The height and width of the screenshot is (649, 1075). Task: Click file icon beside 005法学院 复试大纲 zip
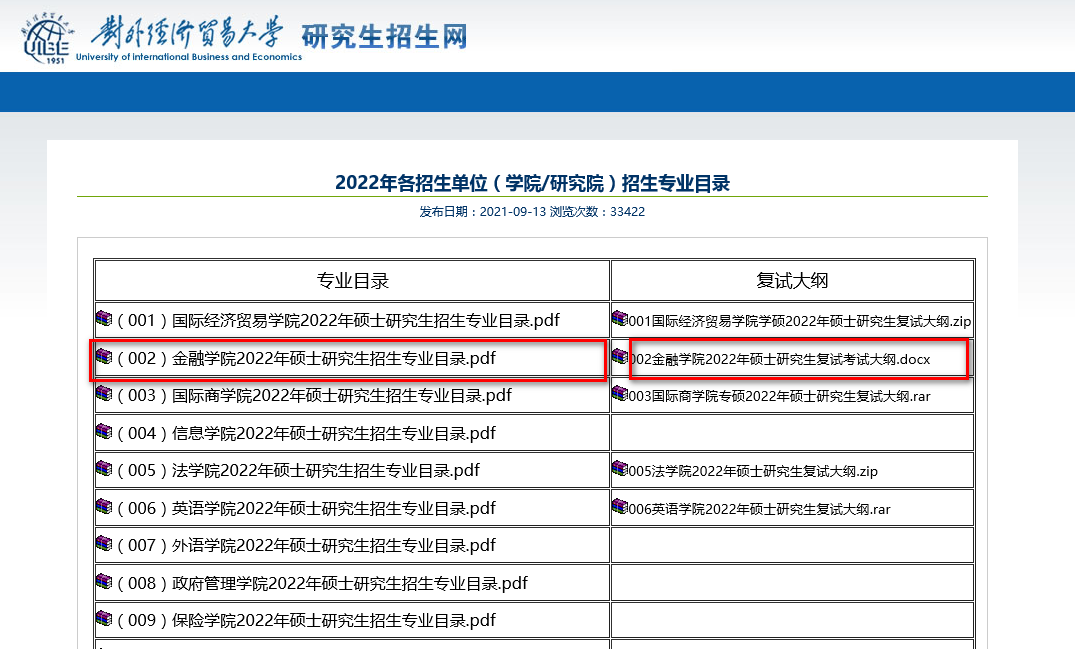tap(620, 469)
